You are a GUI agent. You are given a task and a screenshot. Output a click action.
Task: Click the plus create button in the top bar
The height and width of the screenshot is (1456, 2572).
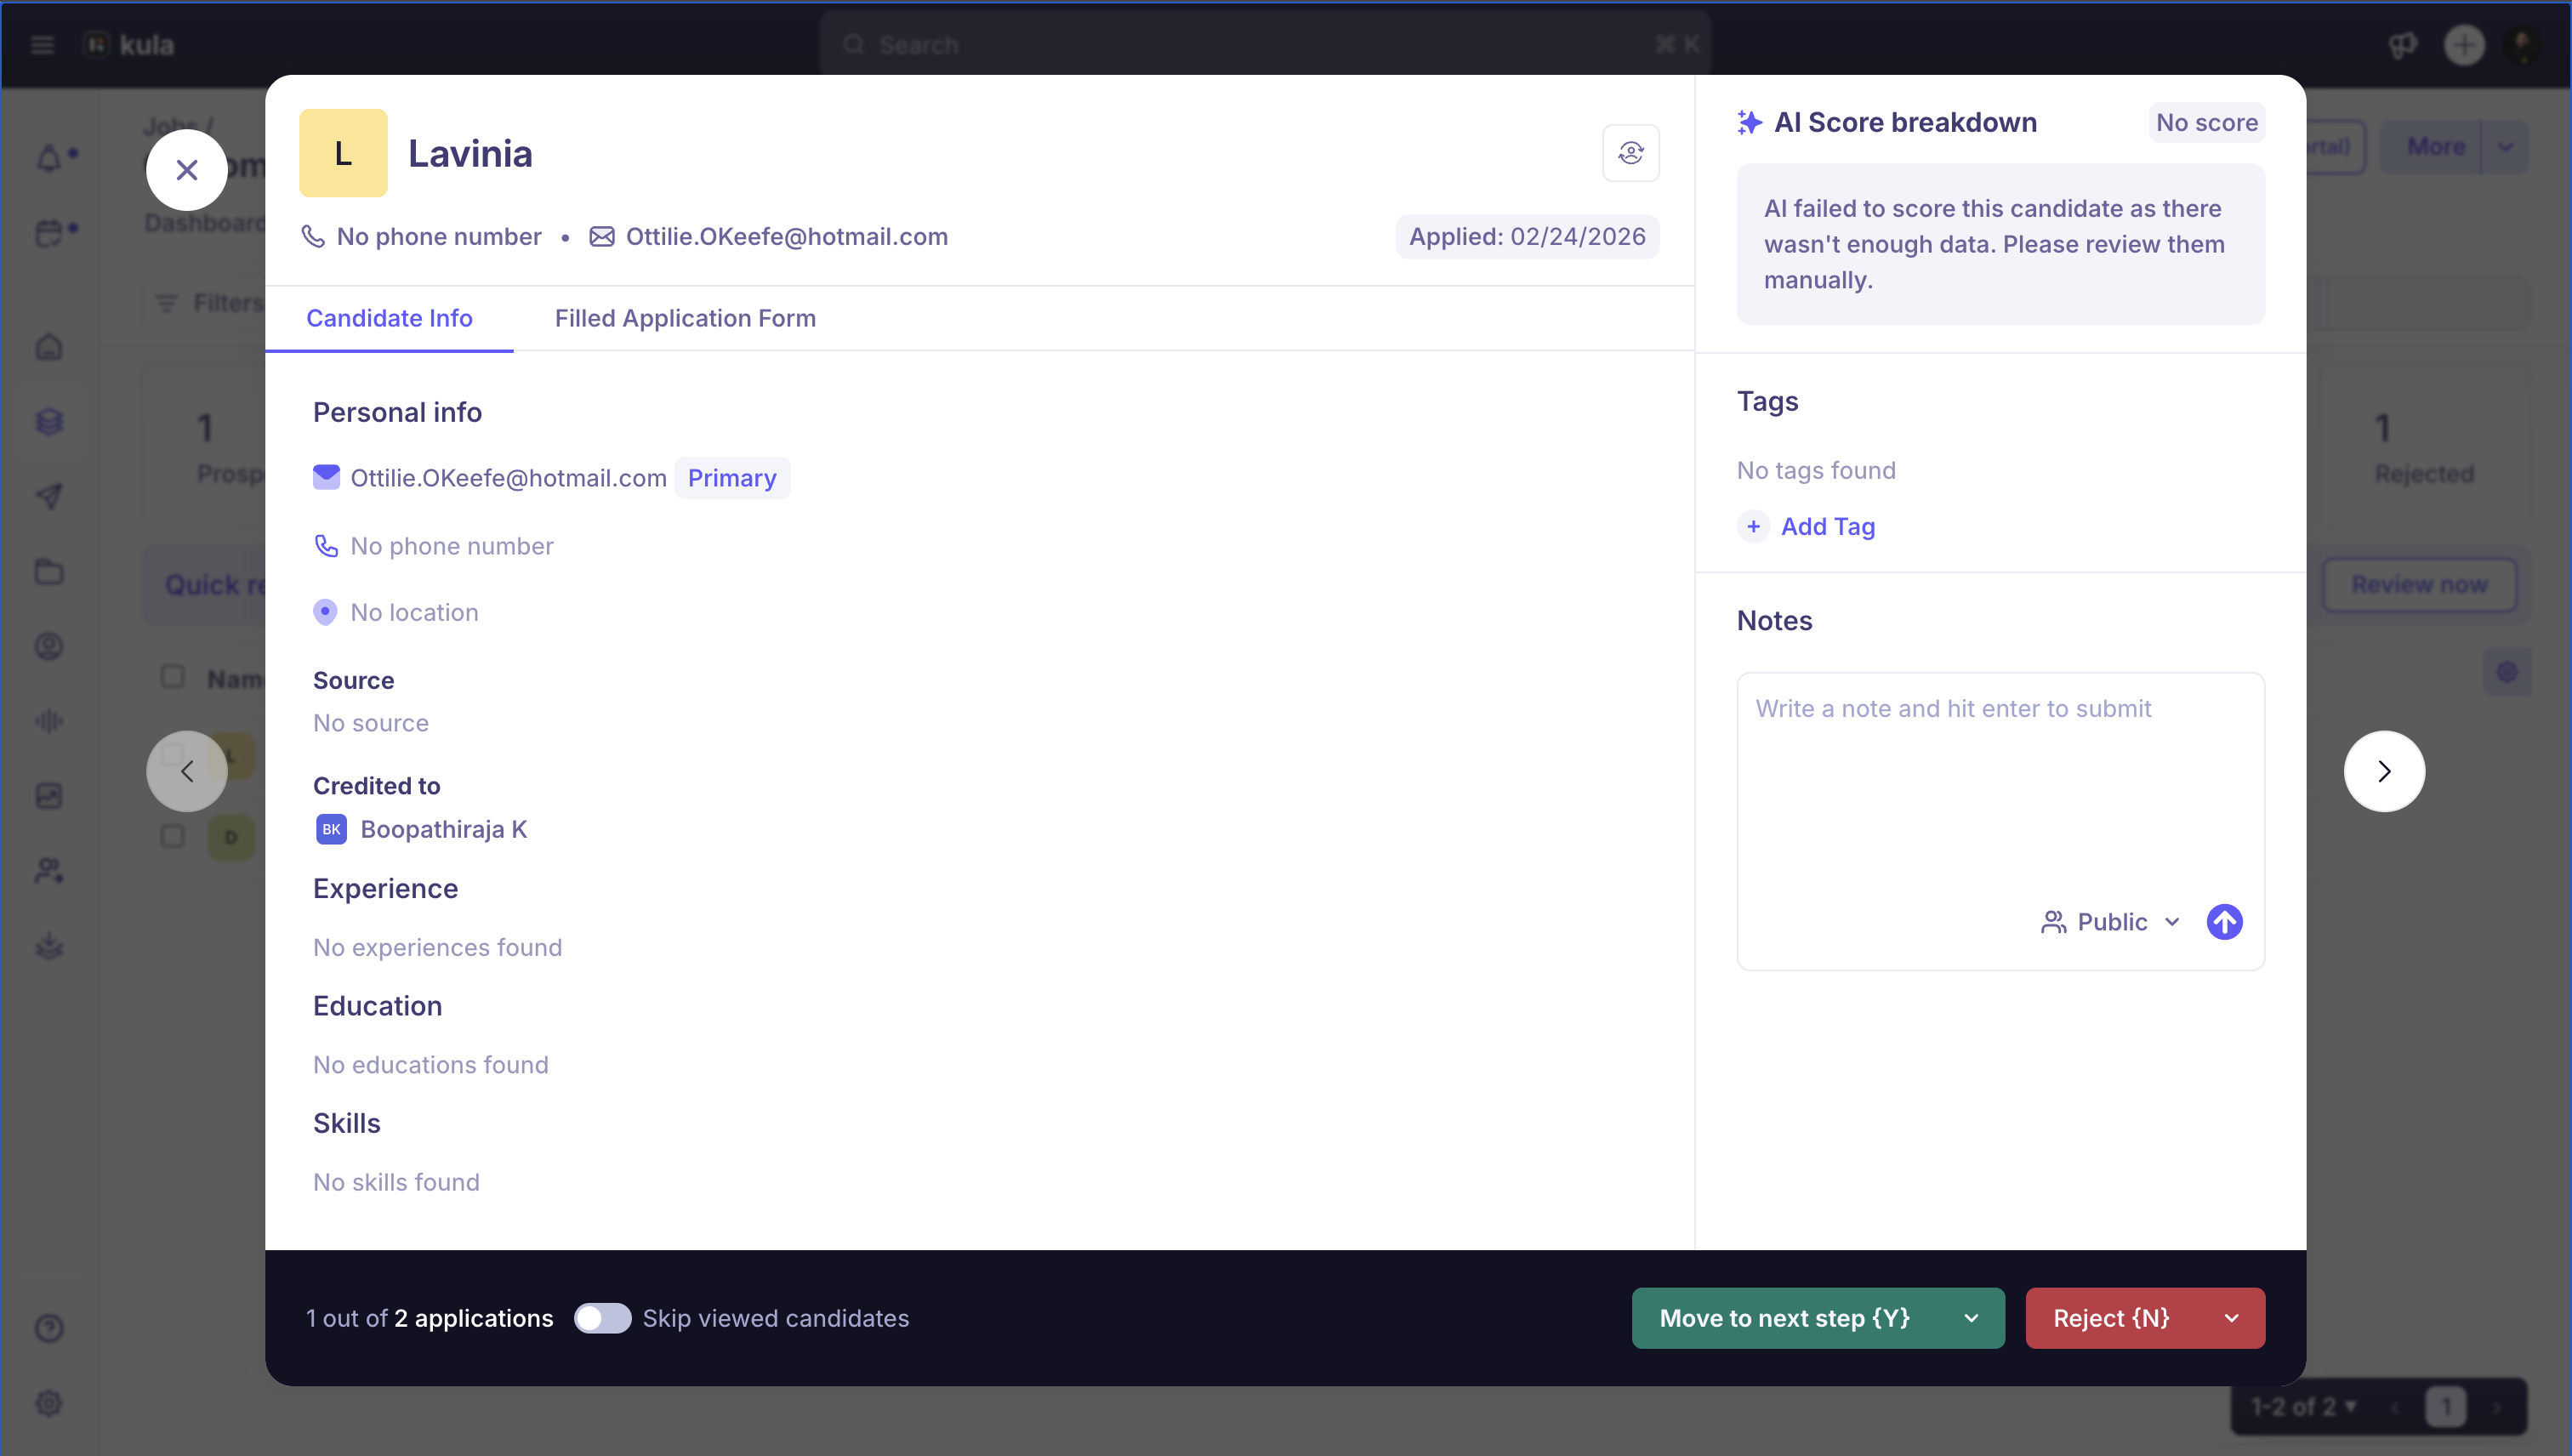2464,45
